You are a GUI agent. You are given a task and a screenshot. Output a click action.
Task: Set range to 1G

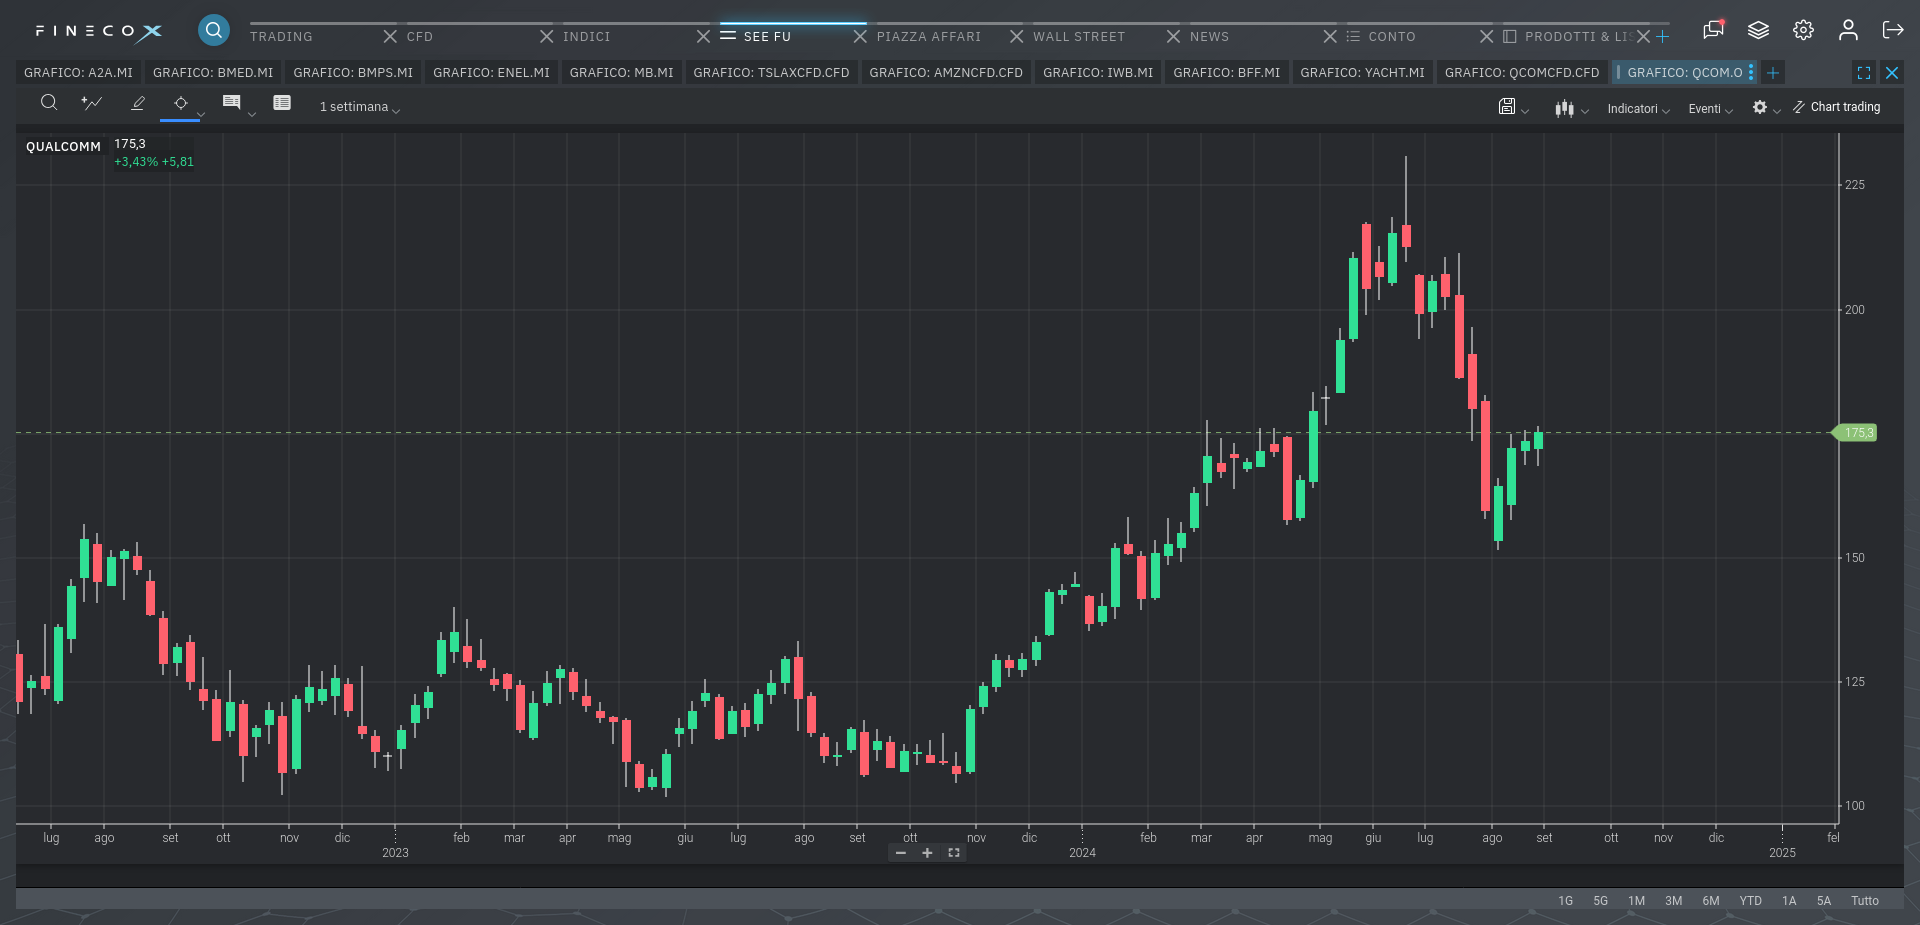[x=1565, y=901]
